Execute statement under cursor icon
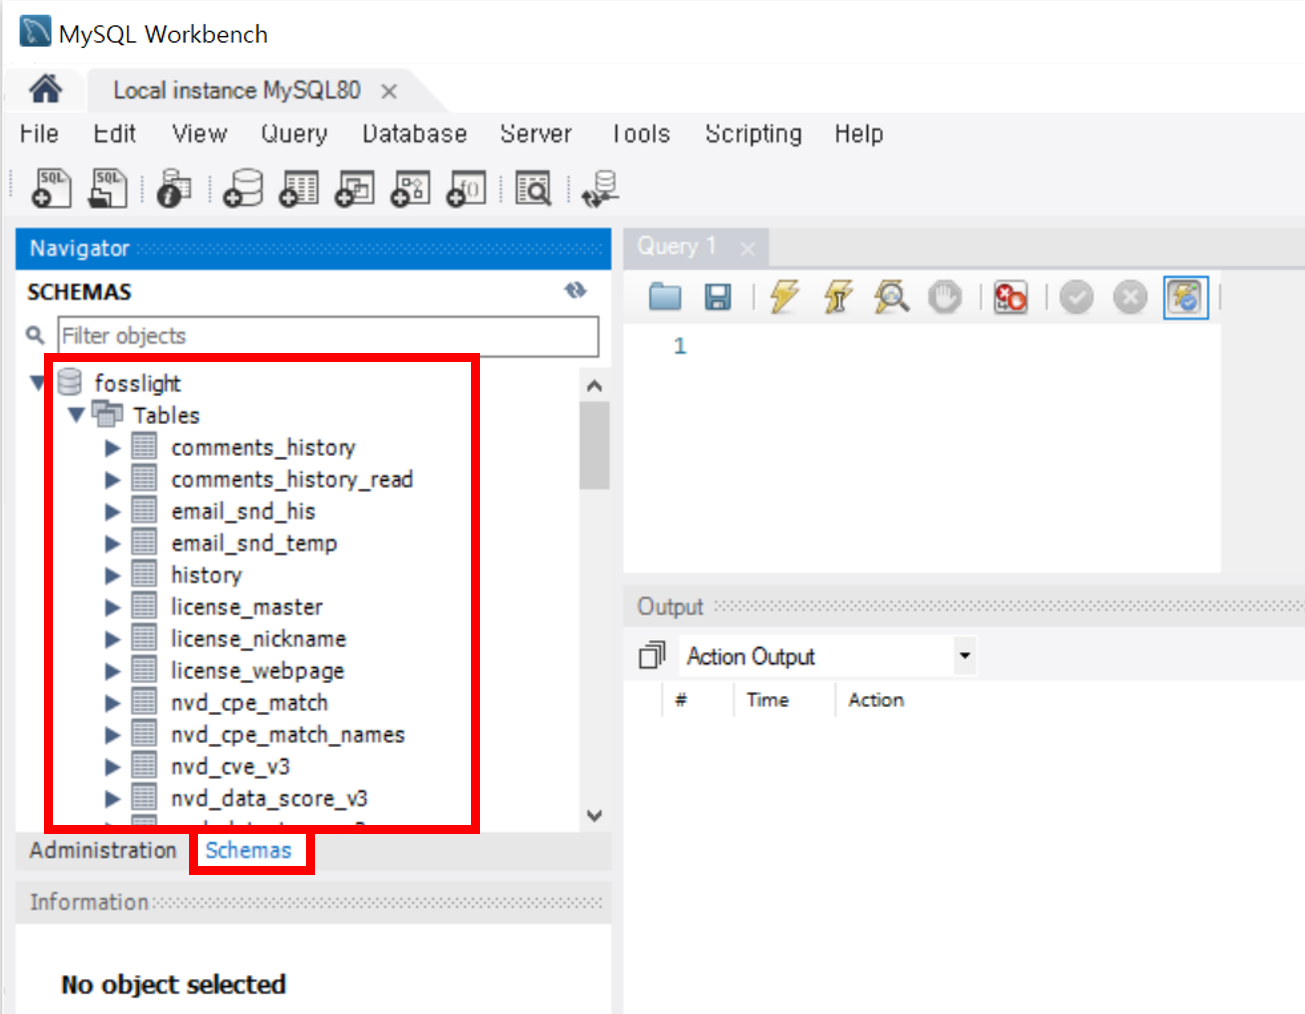This screenshot has height=1014, width=1305. (x=838, y=296)
